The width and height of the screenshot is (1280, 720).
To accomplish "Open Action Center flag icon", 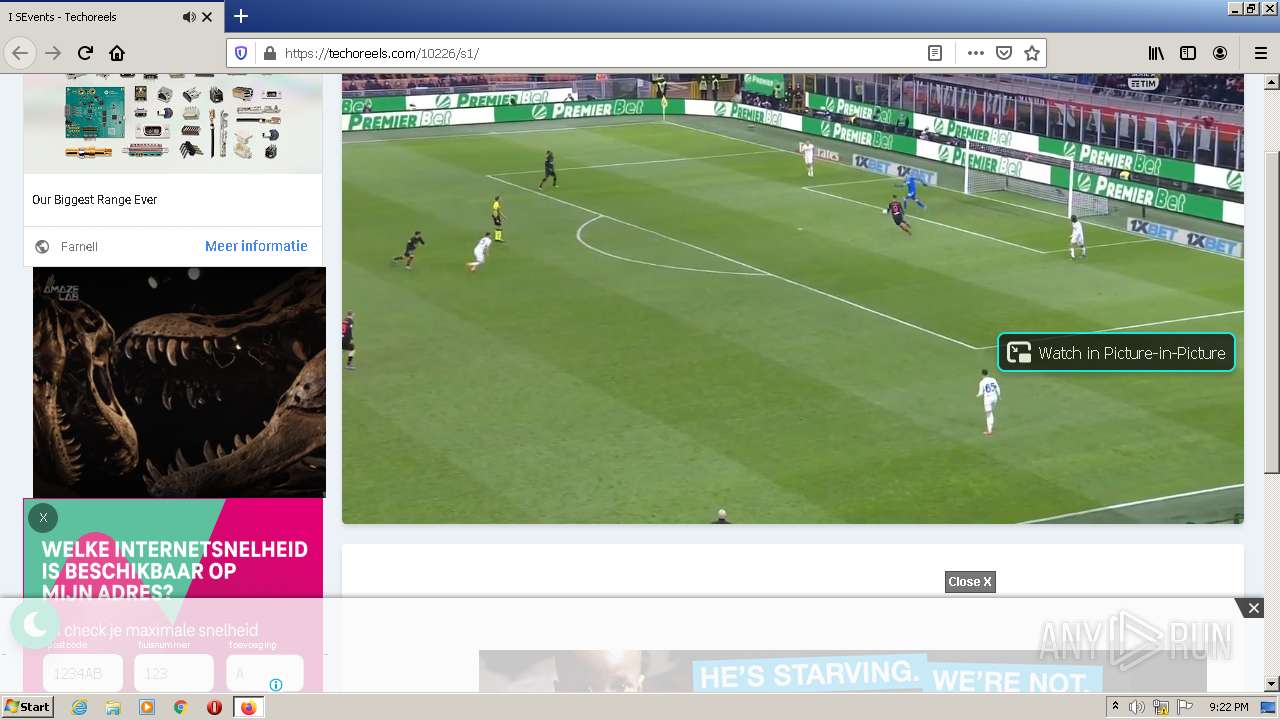I will click(1185, 707).
